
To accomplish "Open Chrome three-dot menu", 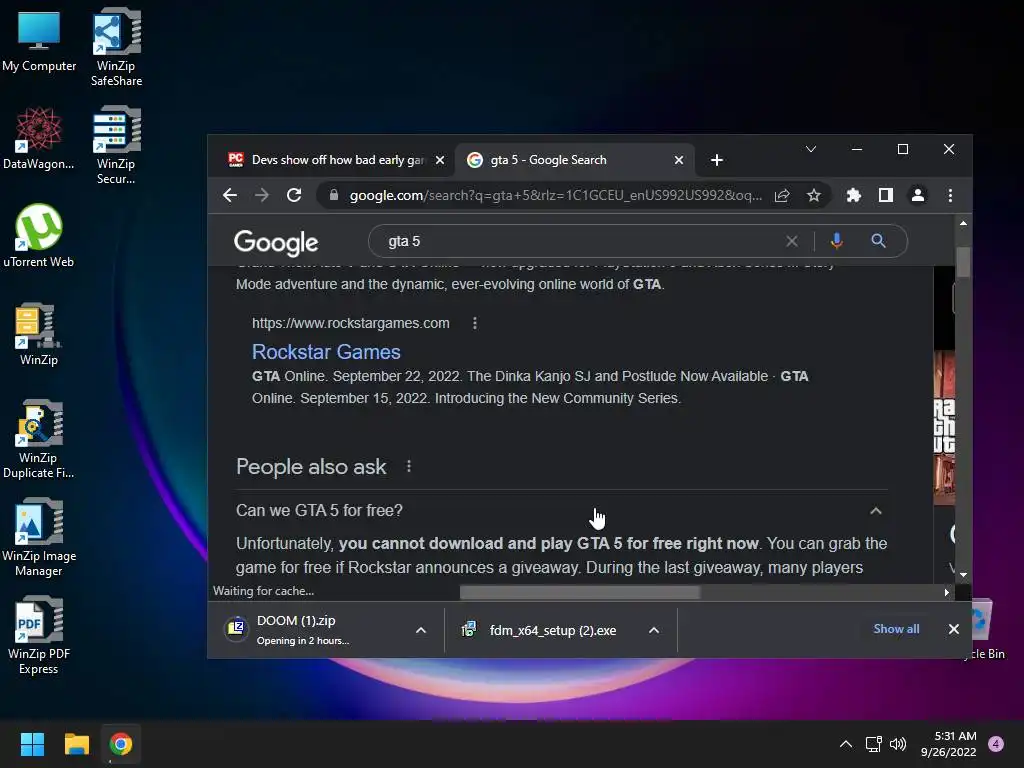I will tap(950, 195).
